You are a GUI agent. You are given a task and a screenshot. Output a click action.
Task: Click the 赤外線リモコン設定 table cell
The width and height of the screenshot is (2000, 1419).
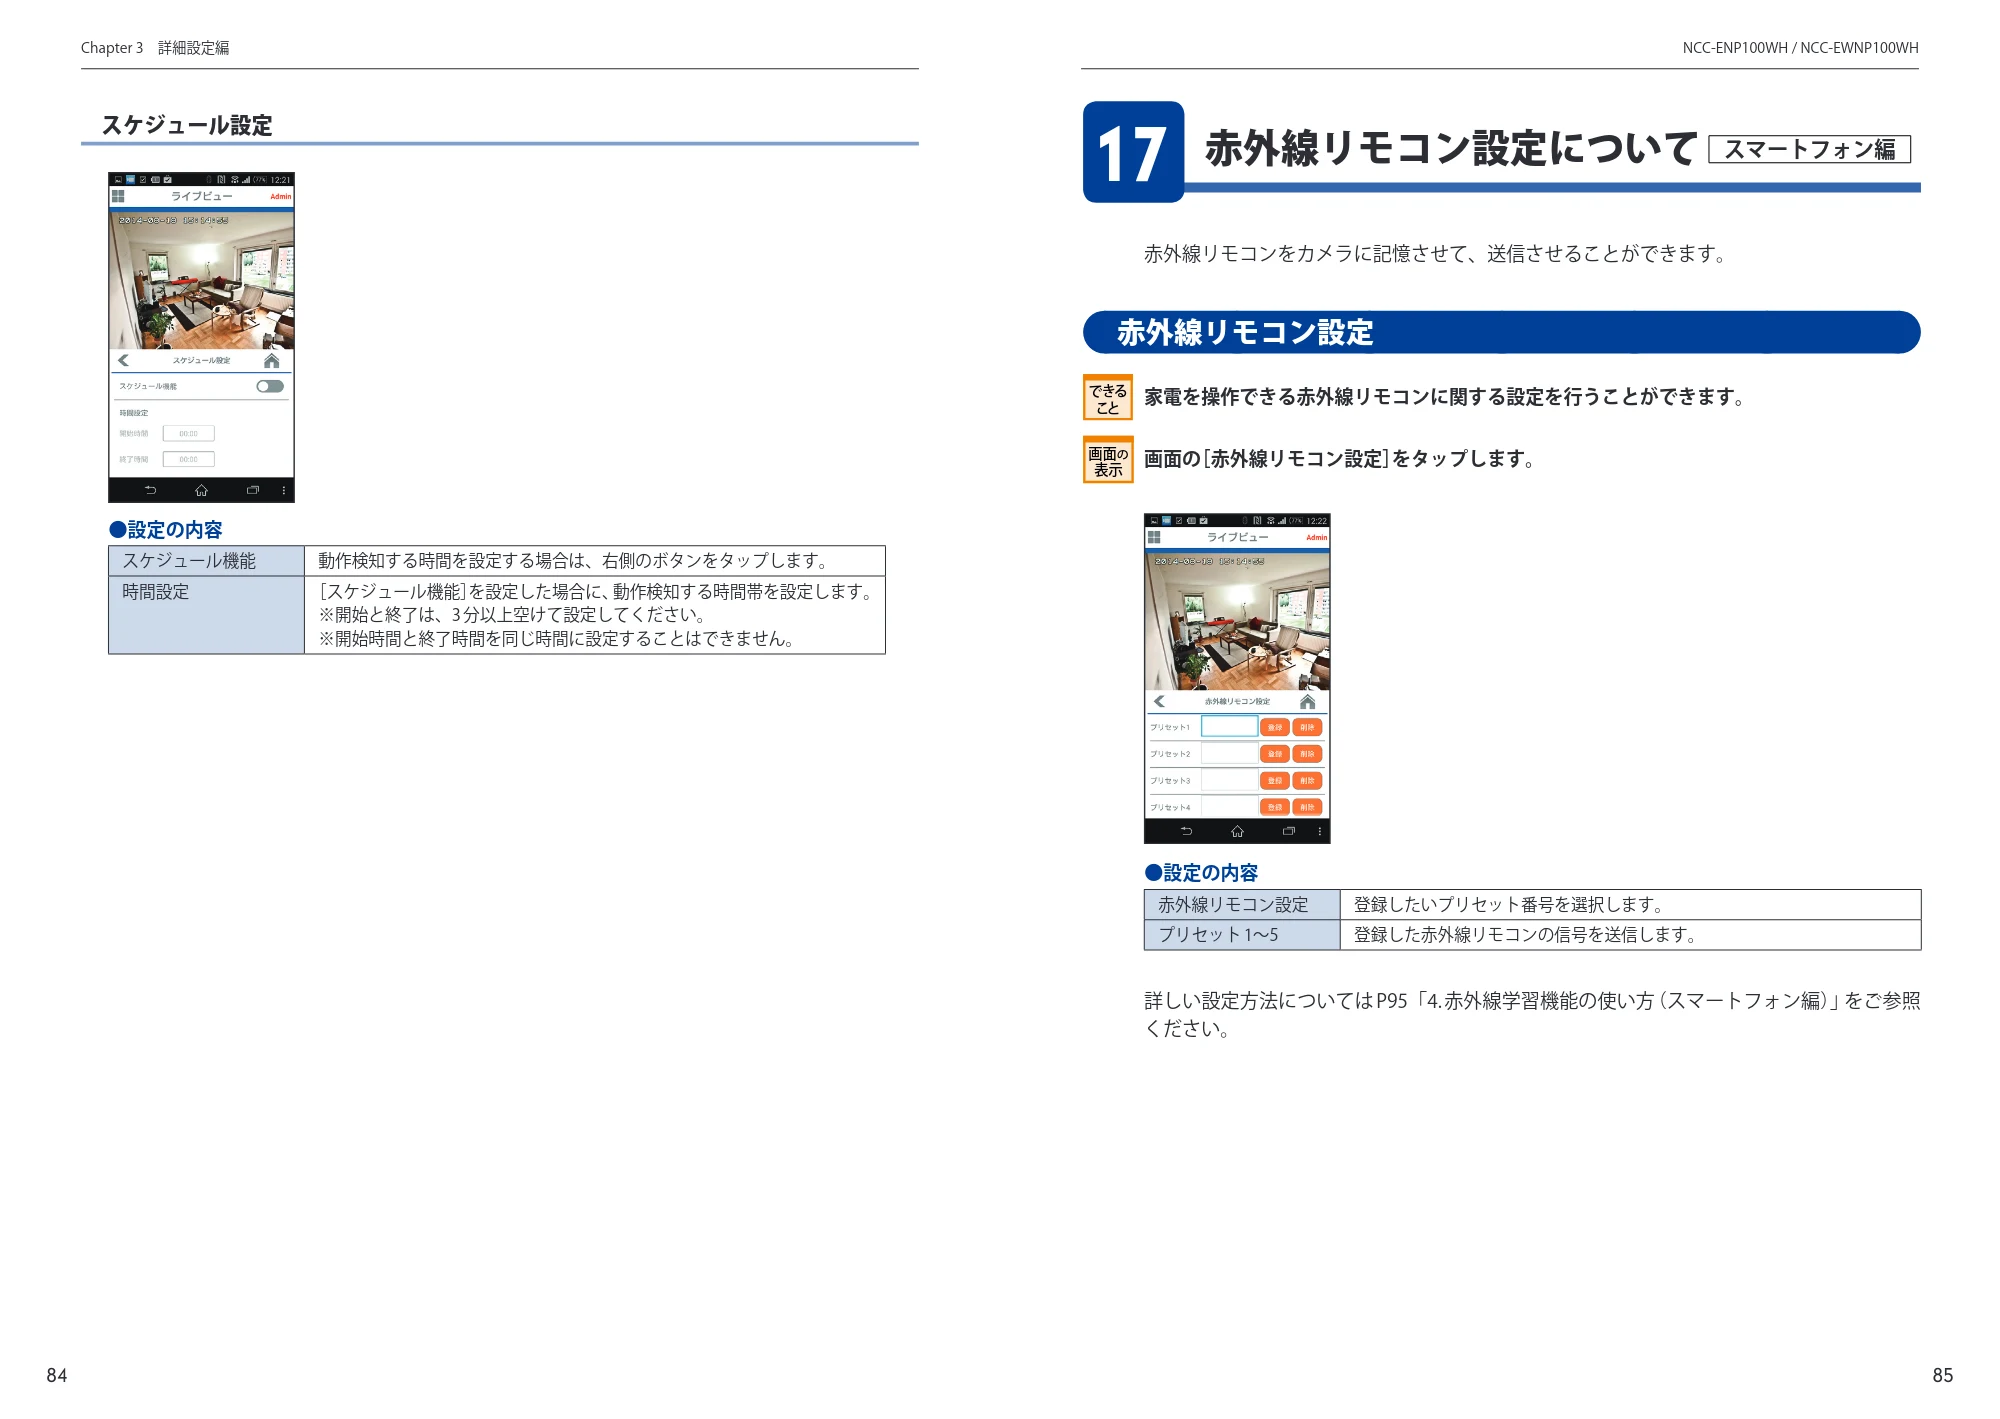tap(1243, 905)
